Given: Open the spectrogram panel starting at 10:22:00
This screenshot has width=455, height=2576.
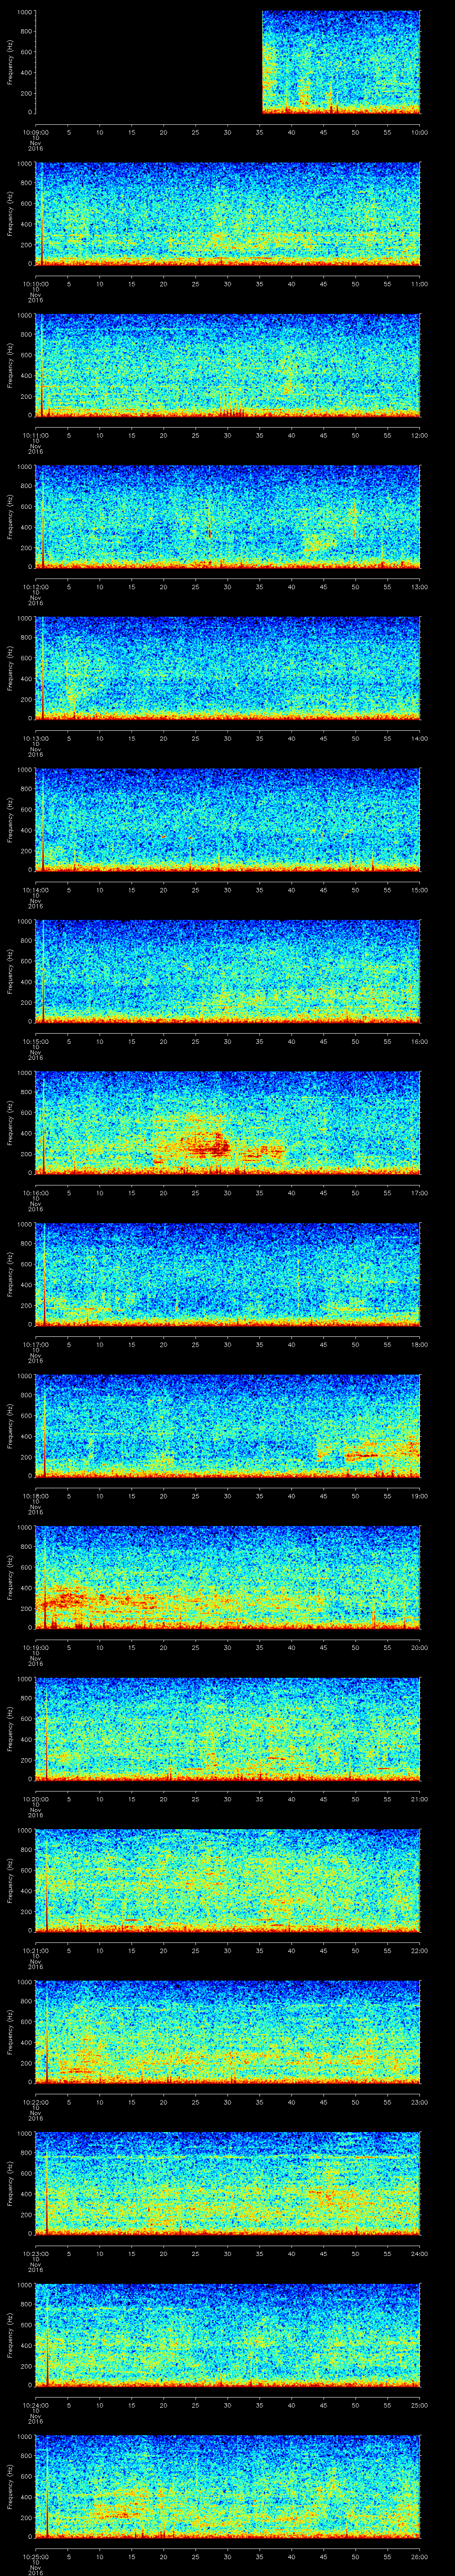Looking at the screenshot, I should pyautogui.click(x=228, y=2032).
